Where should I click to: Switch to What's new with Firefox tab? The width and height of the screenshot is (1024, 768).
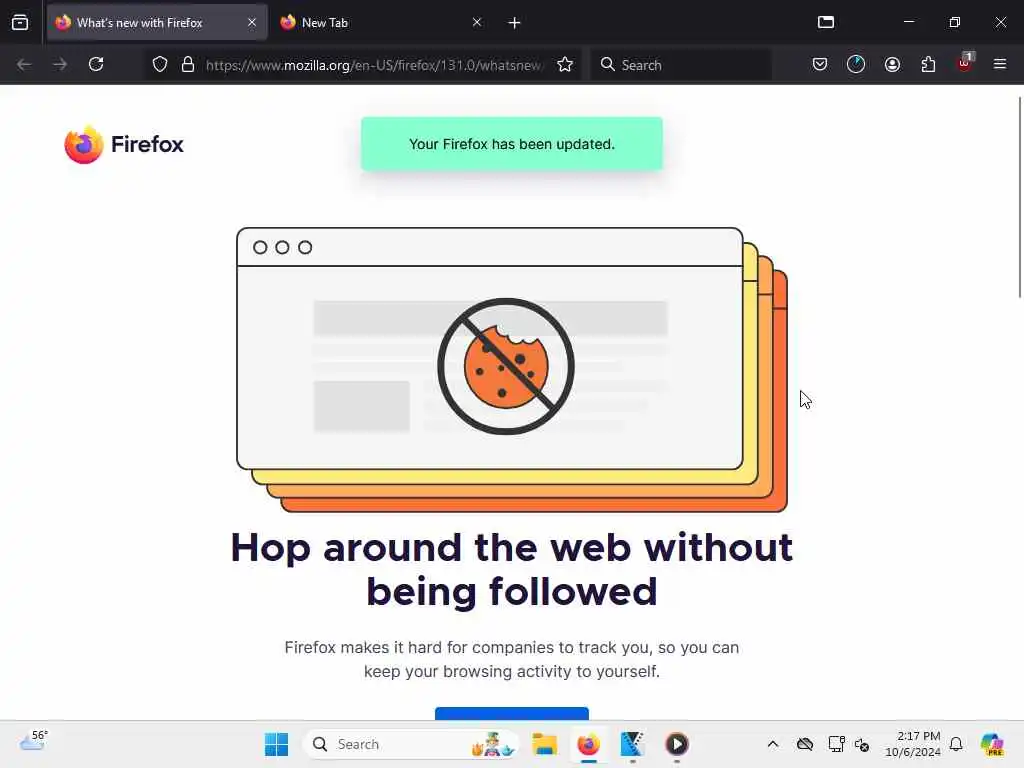[x=157, y=23]
